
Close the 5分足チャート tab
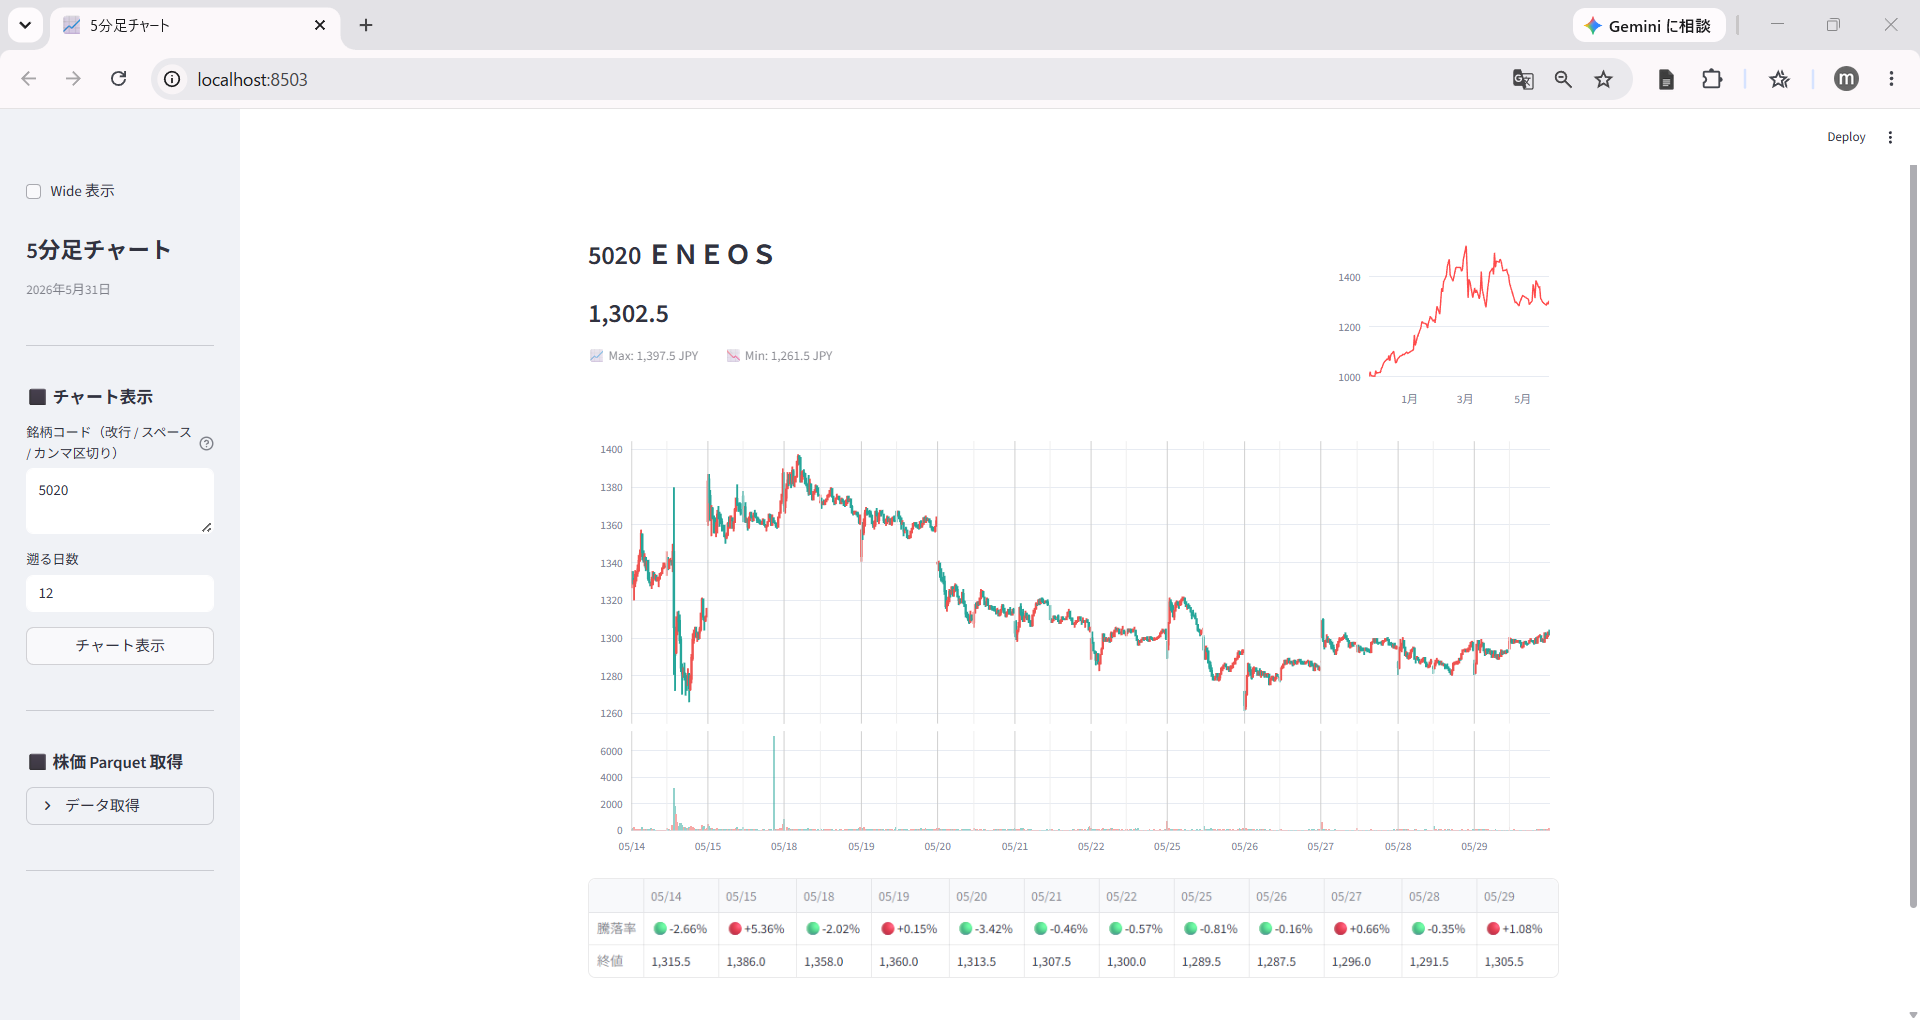tap(320, 25)
